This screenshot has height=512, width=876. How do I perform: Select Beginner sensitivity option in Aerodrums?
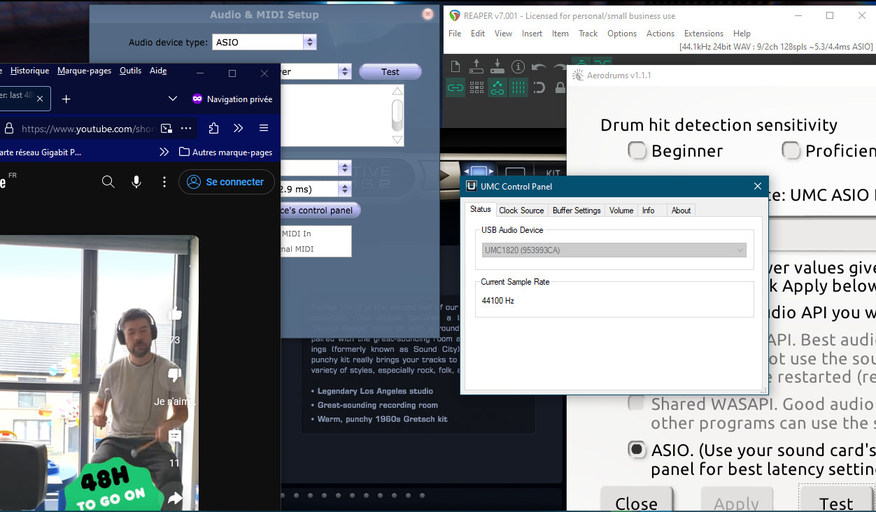tap(637, 150)
